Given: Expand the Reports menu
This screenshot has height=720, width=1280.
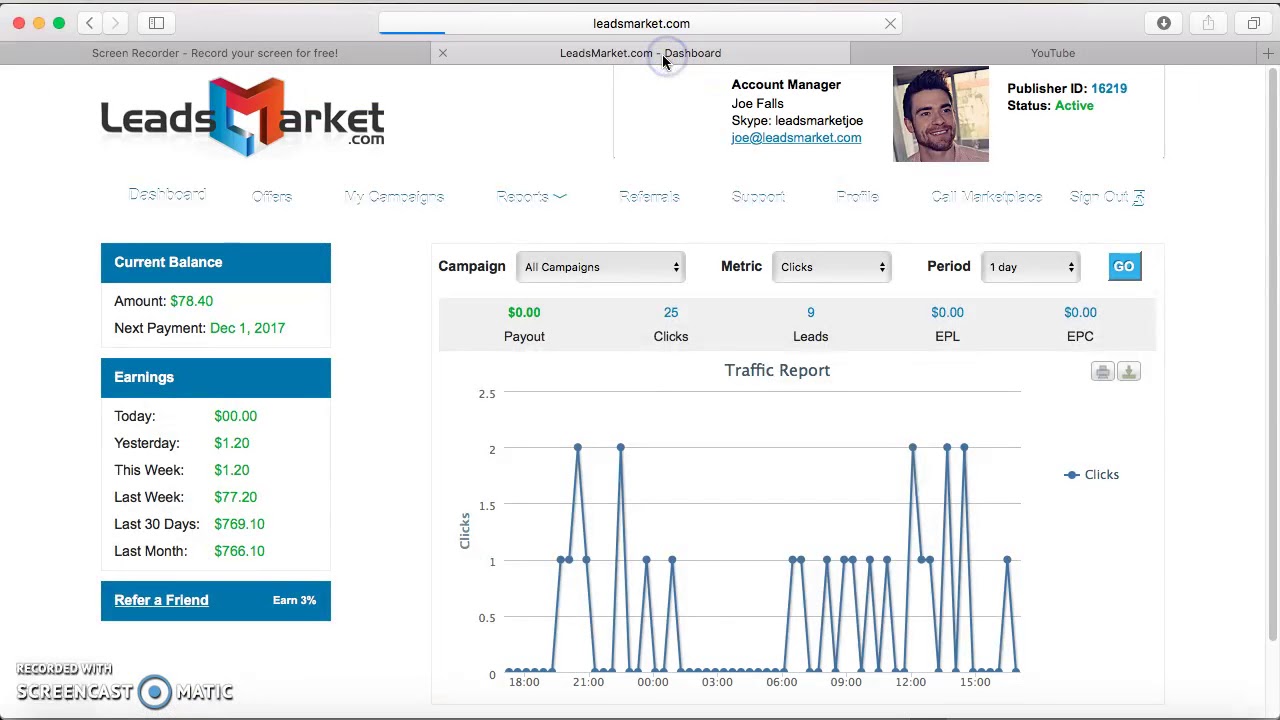Looking at the screenshot, I should pos(531,197).
